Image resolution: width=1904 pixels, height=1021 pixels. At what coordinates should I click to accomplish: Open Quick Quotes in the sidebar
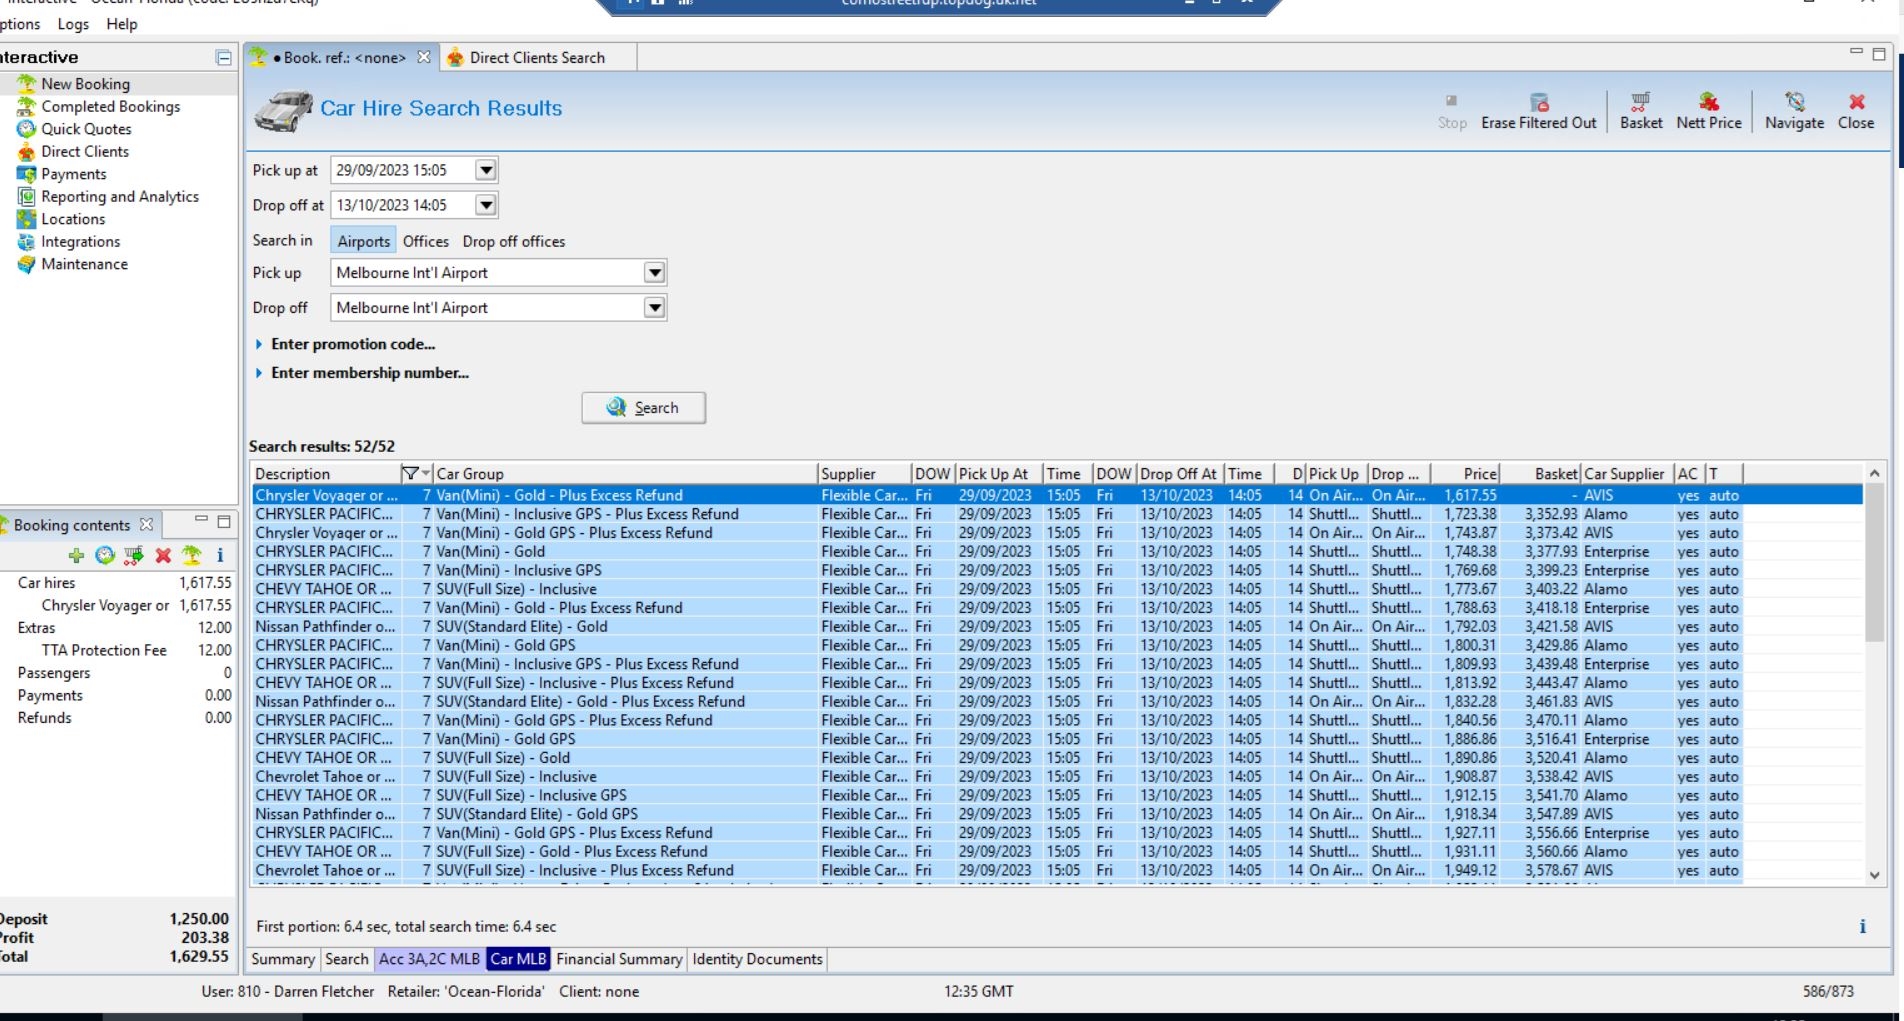pos(86,129)
